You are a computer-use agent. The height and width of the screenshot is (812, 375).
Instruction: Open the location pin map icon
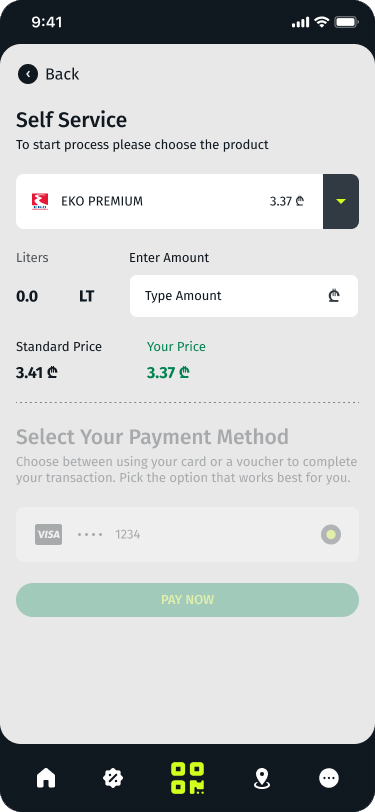[x=262, y=778]
